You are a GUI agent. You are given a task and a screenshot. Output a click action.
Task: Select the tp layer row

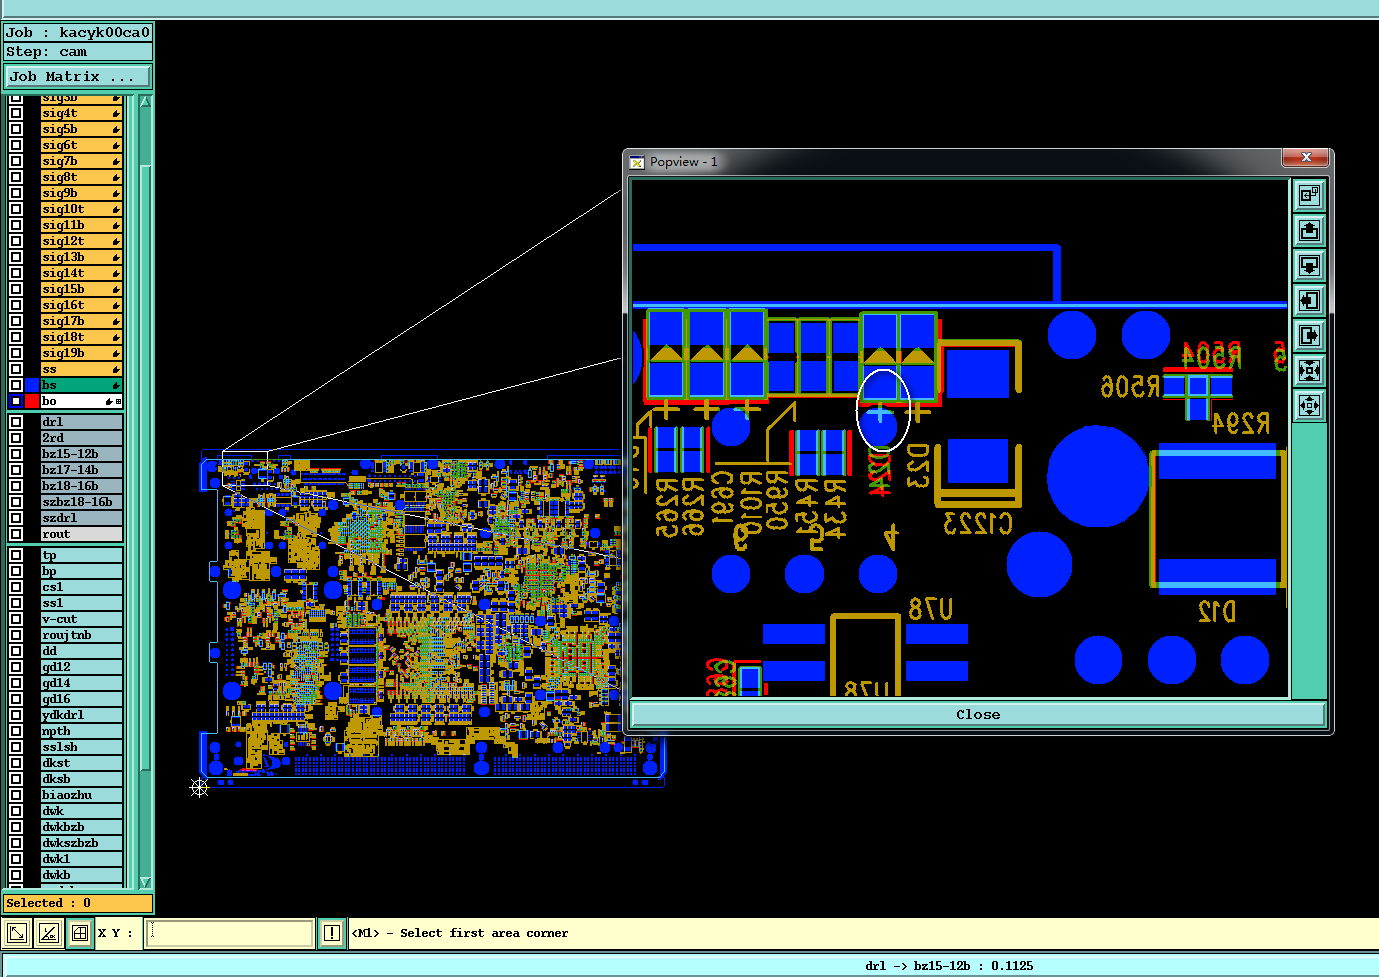tap(81, 555)
